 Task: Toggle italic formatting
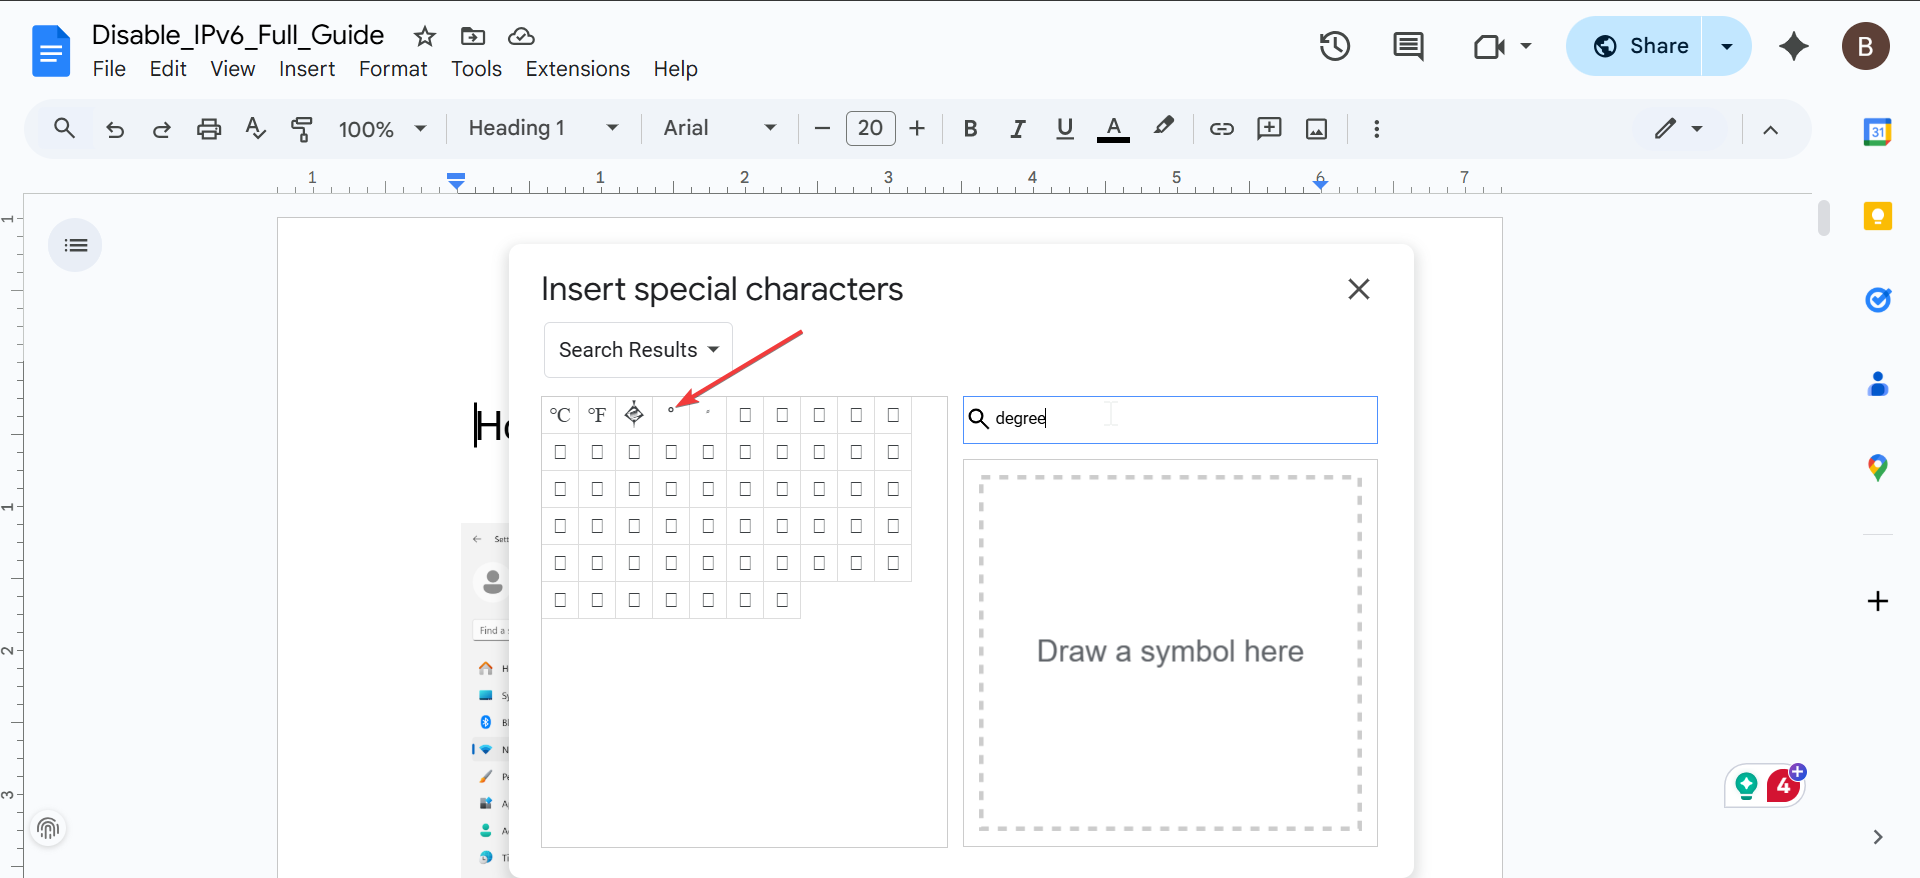click(1017, 129)
